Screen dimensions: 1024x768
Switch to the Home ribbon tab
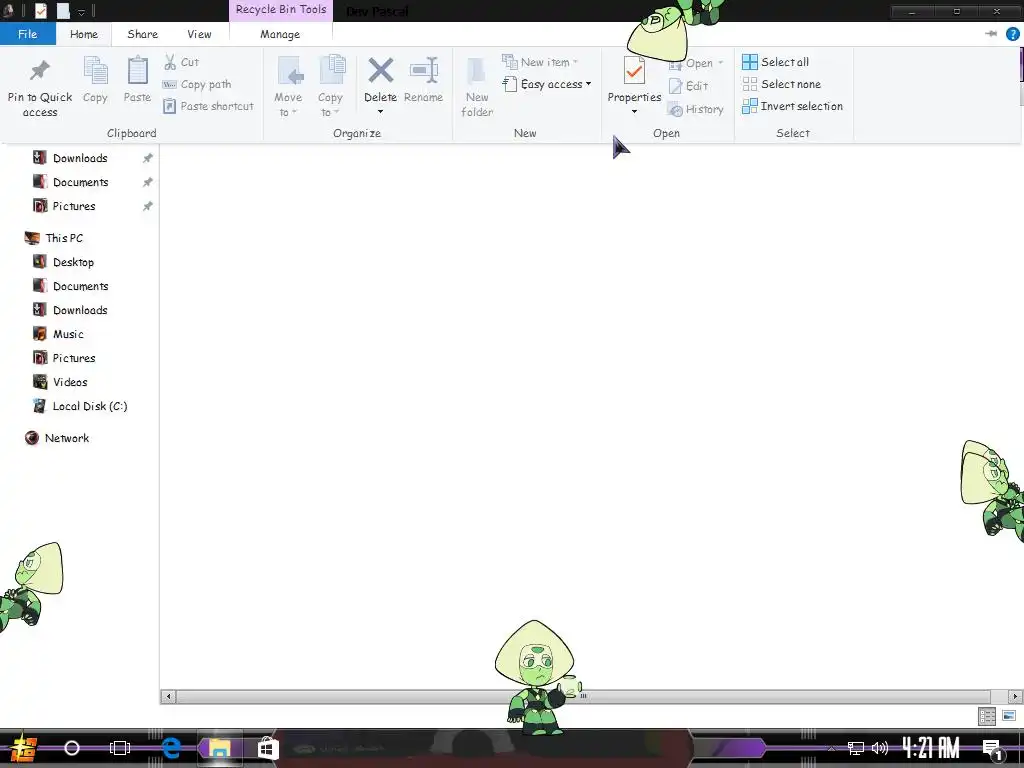click(84, 34)
